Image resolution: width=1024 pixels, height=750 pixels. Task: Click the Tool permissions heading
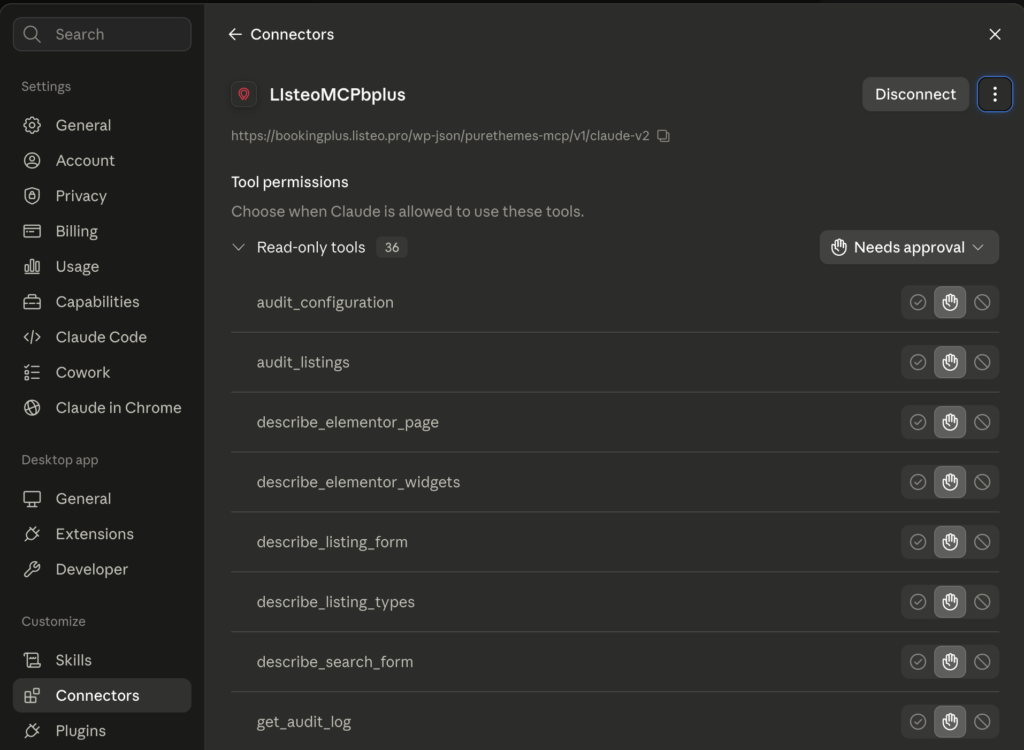tap(289, 182)
